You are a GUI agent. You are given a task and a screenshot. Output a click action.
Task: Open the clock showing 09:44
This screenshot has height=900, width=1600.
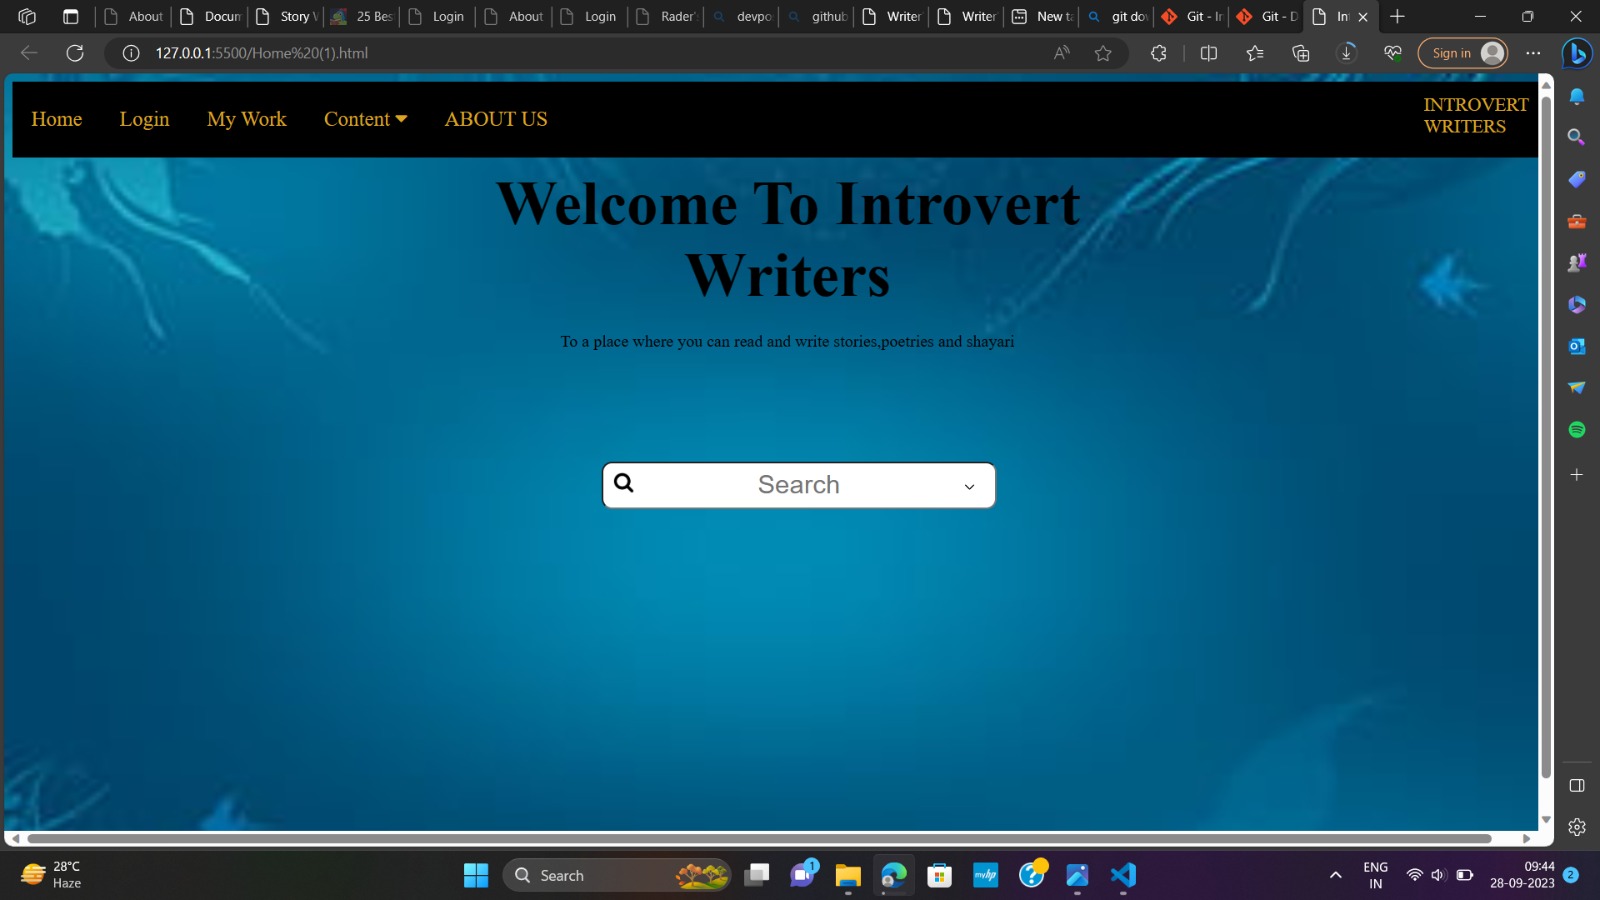1522,875
